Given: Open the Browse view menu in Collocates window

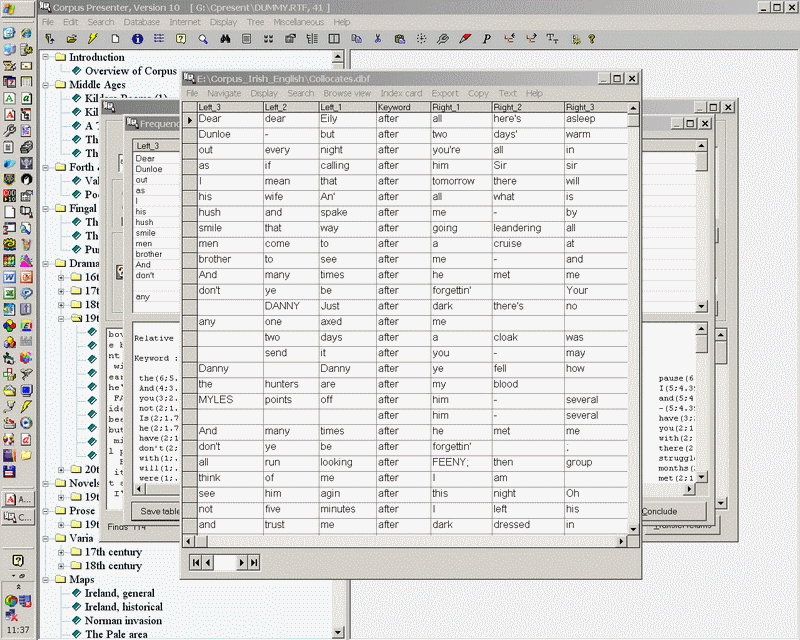Looking at the screenshot, I should pos(347,93).
